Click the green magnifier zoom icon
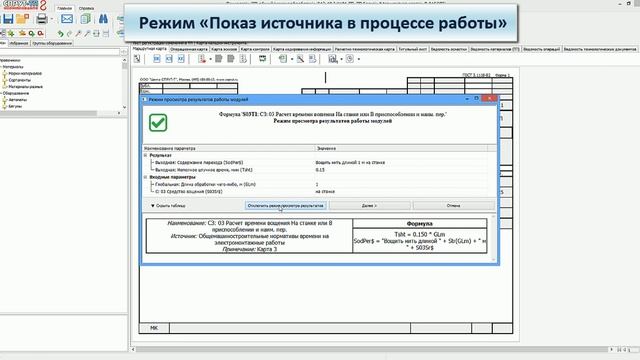The height and width of the screenshot is (360, 640). pyautogui.click(x=31, y=33)
